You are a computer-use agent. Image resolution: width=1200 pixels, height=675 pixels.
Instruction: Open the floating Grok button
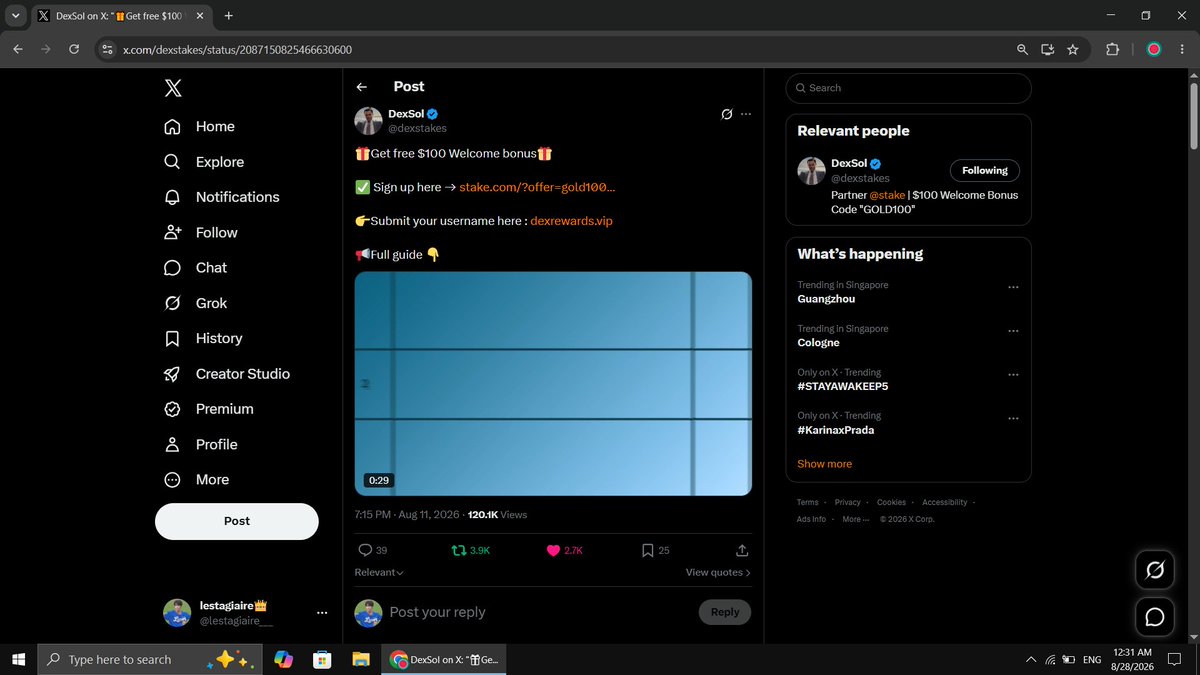1154,570
